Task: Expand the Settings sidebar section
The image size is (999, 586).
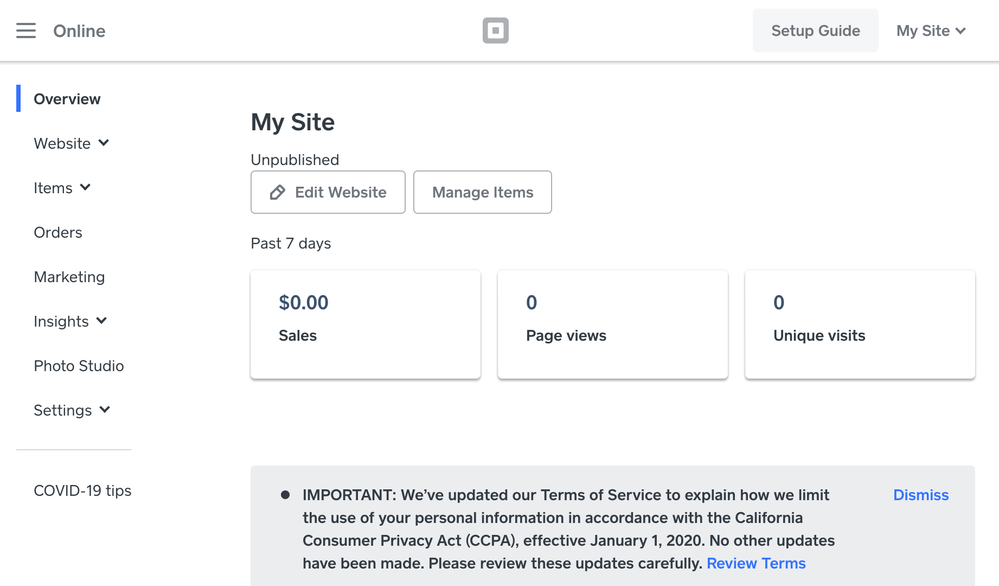Action: click(x=71, y=410)
